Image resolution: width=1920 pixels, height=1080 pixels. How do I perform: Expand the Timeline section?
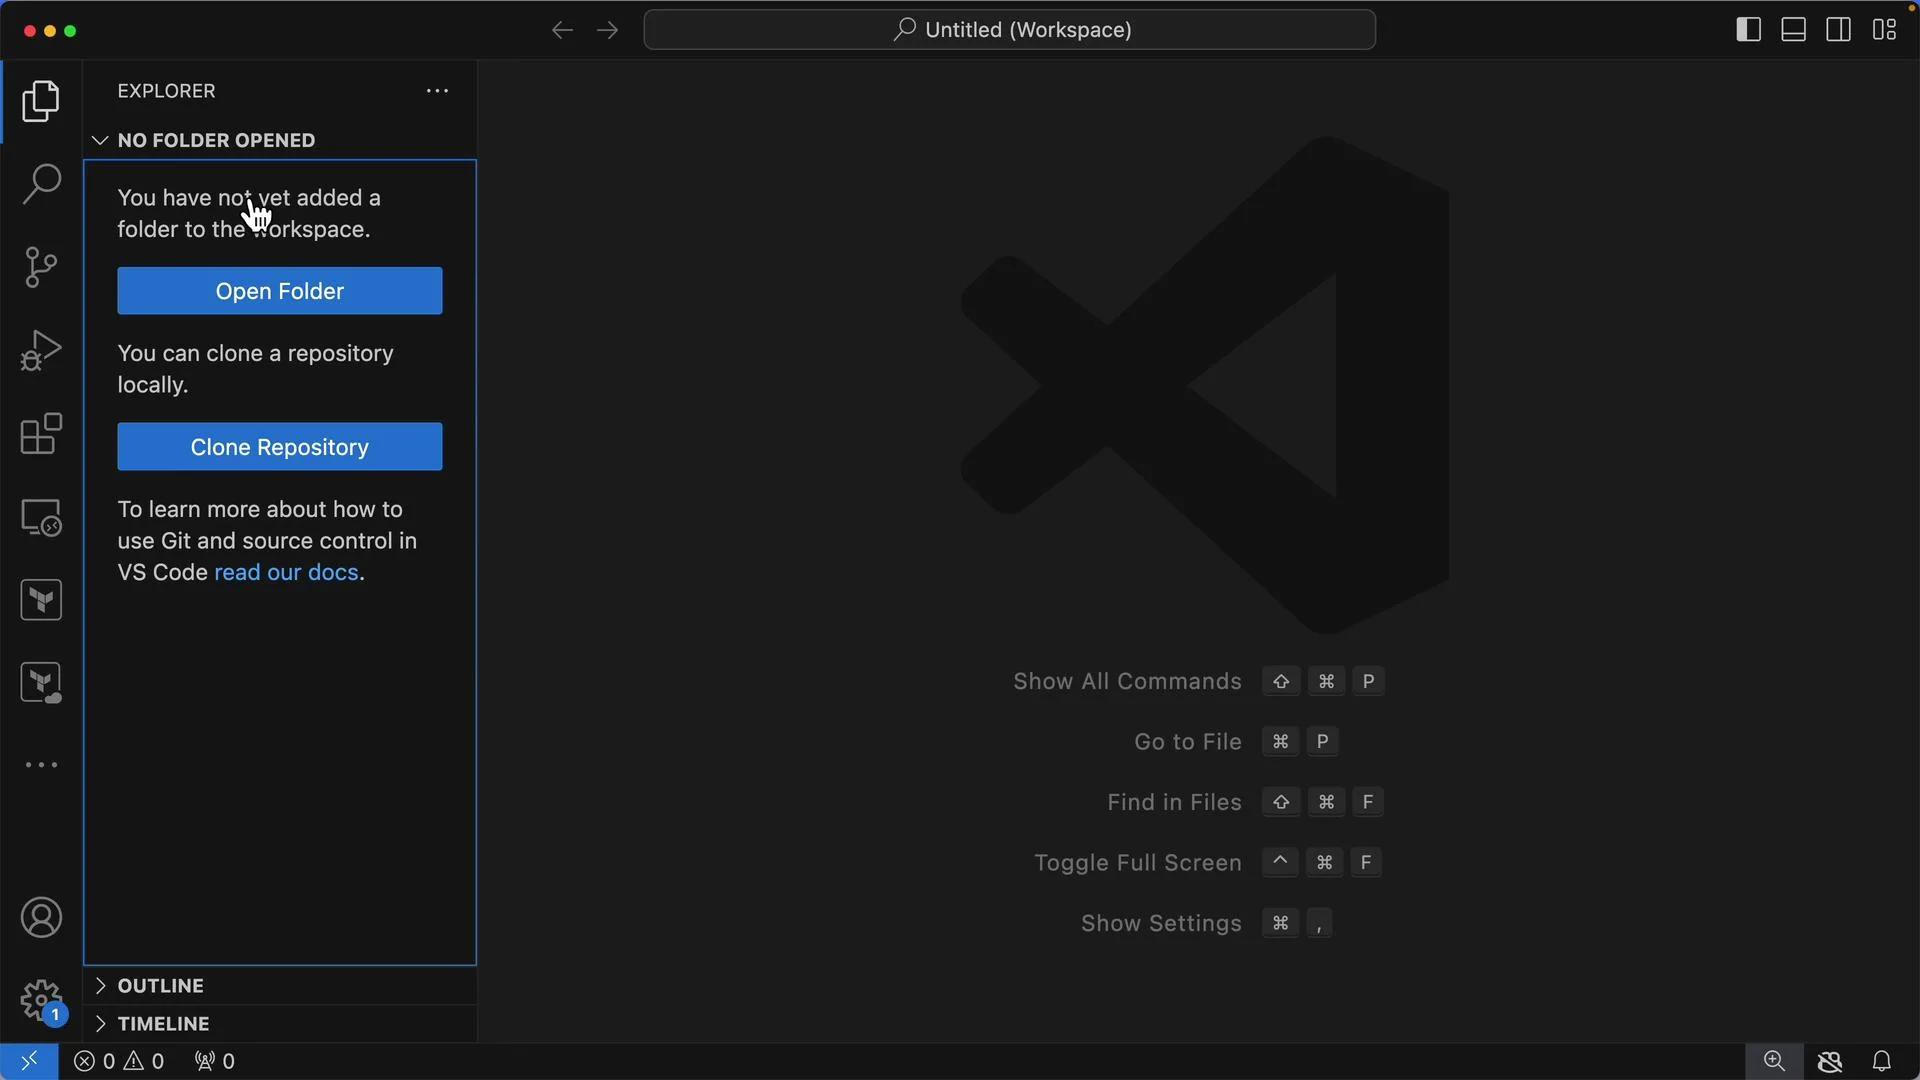coord(280,1024)
